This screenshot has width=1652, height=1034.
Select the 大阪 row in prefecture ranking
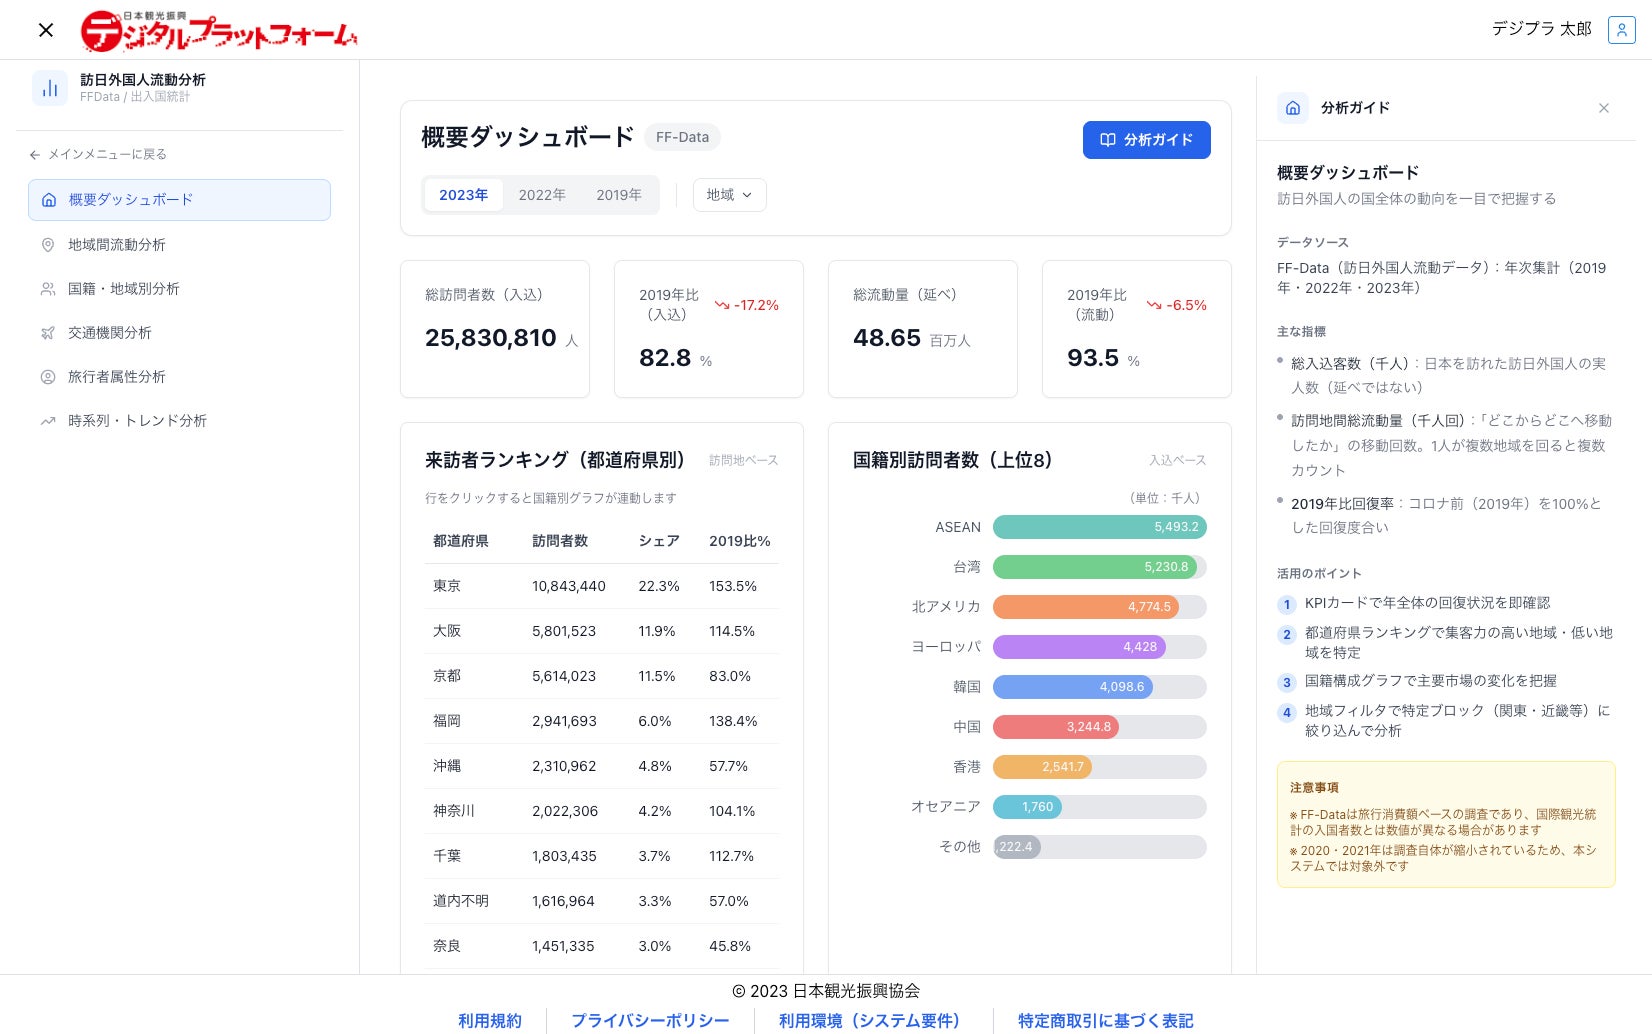[x=602, y=631]
